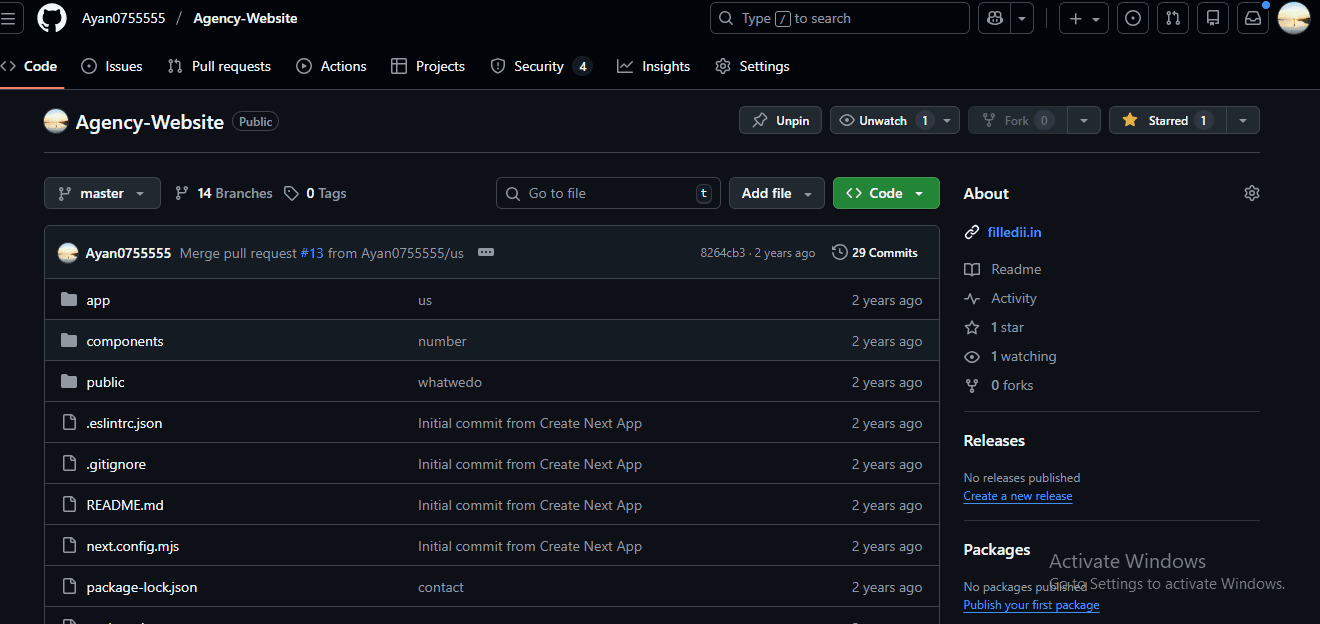Image resolution: width=1320 pixels, height=624 pixels.
Task: Switch to the Security tab
Action: pyautogui.click(x=541, y=66)
